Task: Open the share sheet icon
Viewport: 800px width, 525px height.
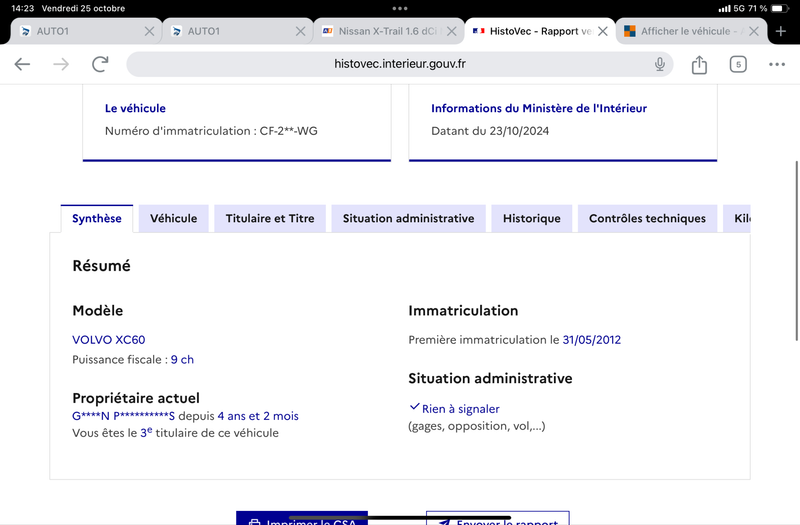Action: 699,64
